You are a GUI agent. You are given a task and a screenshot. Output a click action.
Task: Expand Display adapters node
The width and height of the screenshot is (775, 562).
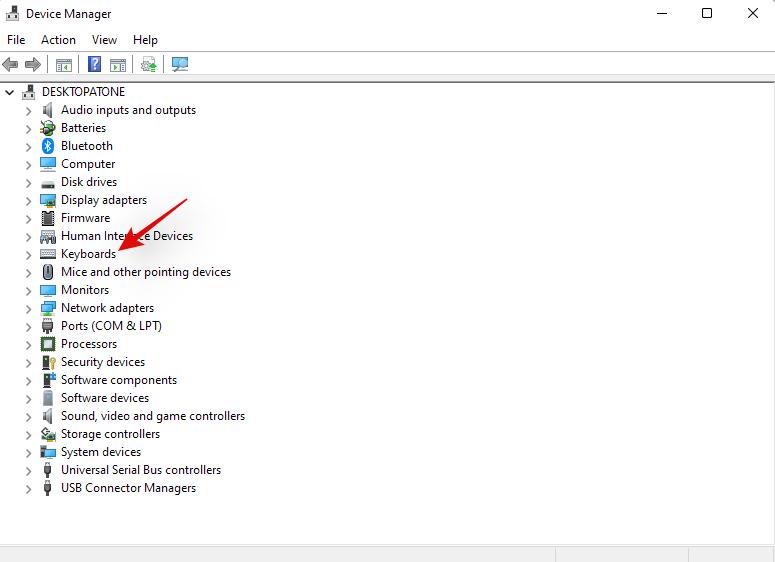28,200
